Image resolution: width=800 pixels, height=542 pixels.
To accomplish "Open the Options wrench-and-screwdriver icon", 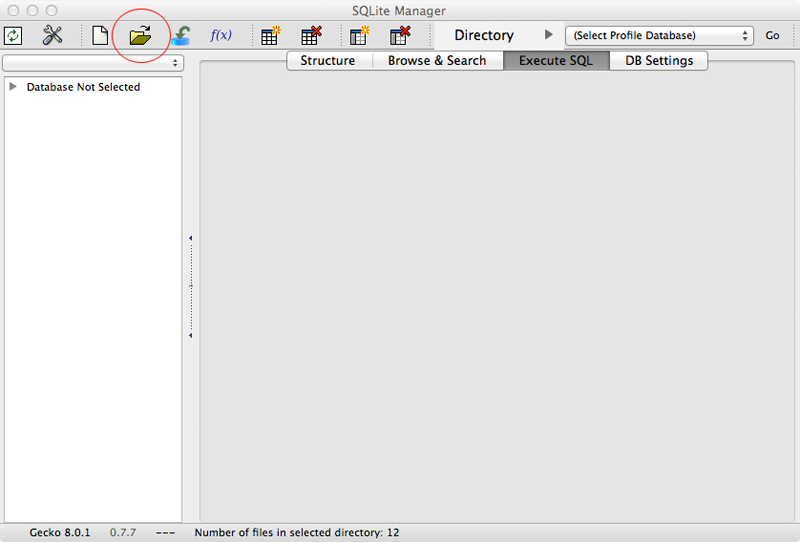I will click(x=52, y=35).
